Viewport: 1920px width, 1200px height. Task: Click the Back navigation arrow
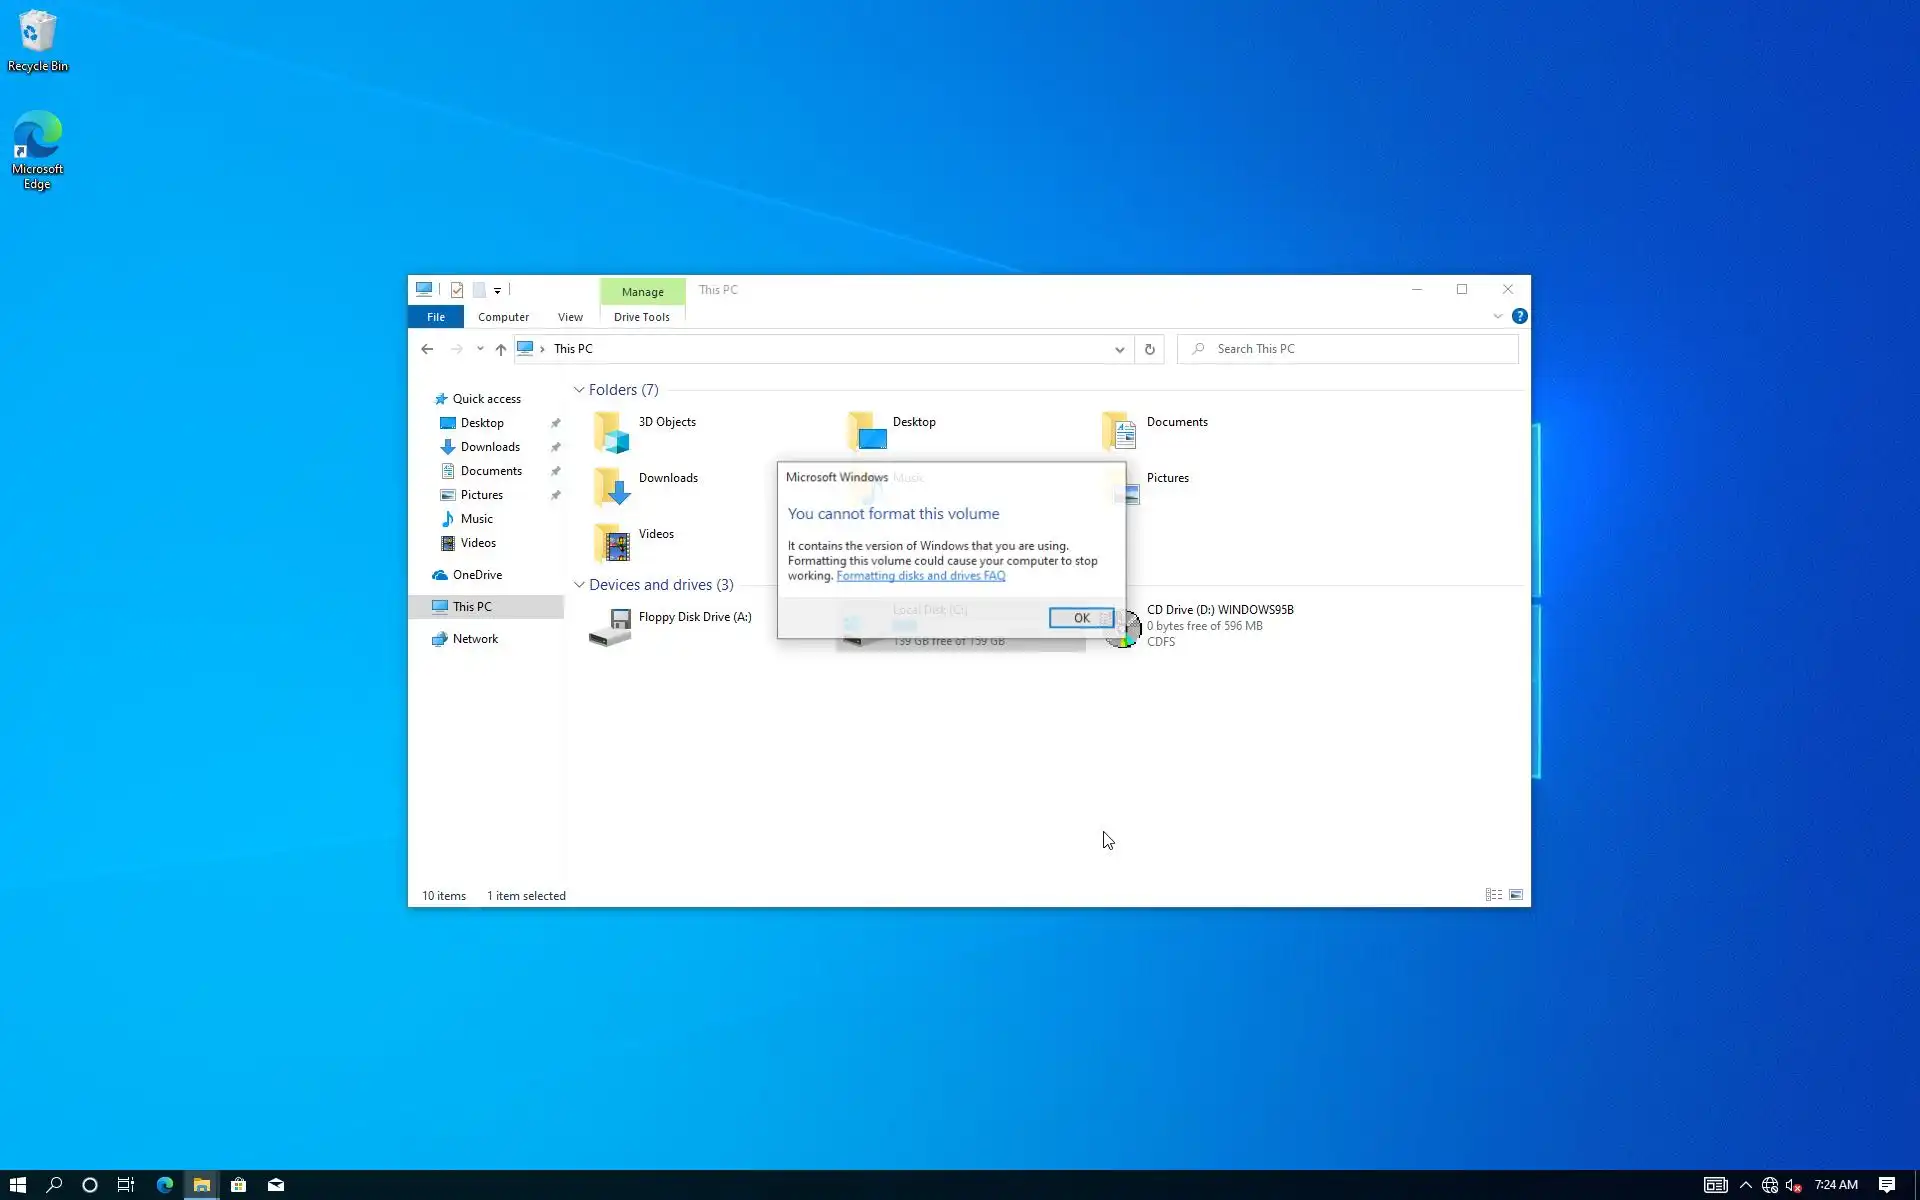pyautogui.click(x=427, y=349)
